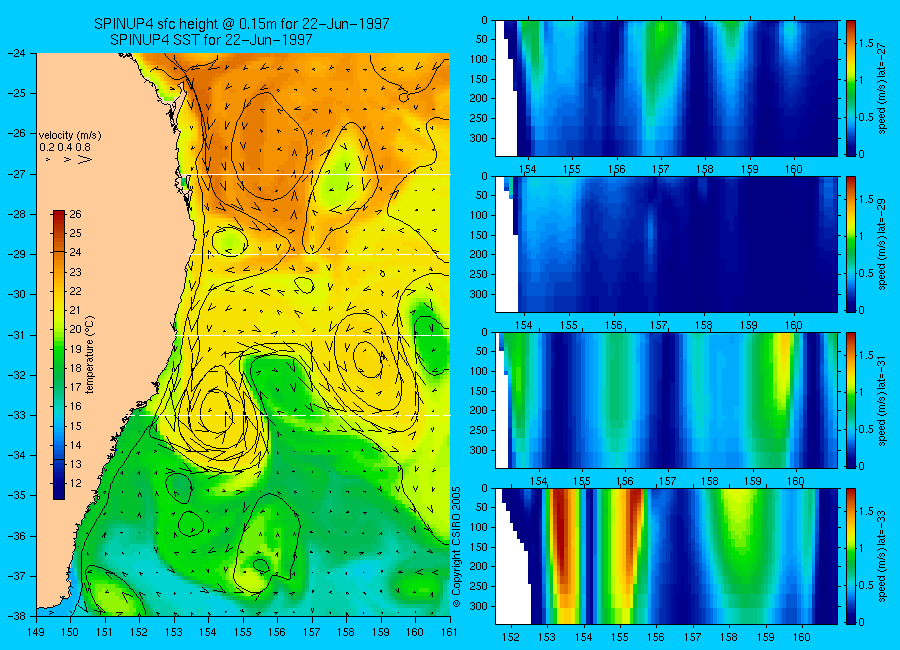The width and height of the screenshot is (900, 650).
Task: Select latitude label -24 on the map axis
Action: [16, 53]
